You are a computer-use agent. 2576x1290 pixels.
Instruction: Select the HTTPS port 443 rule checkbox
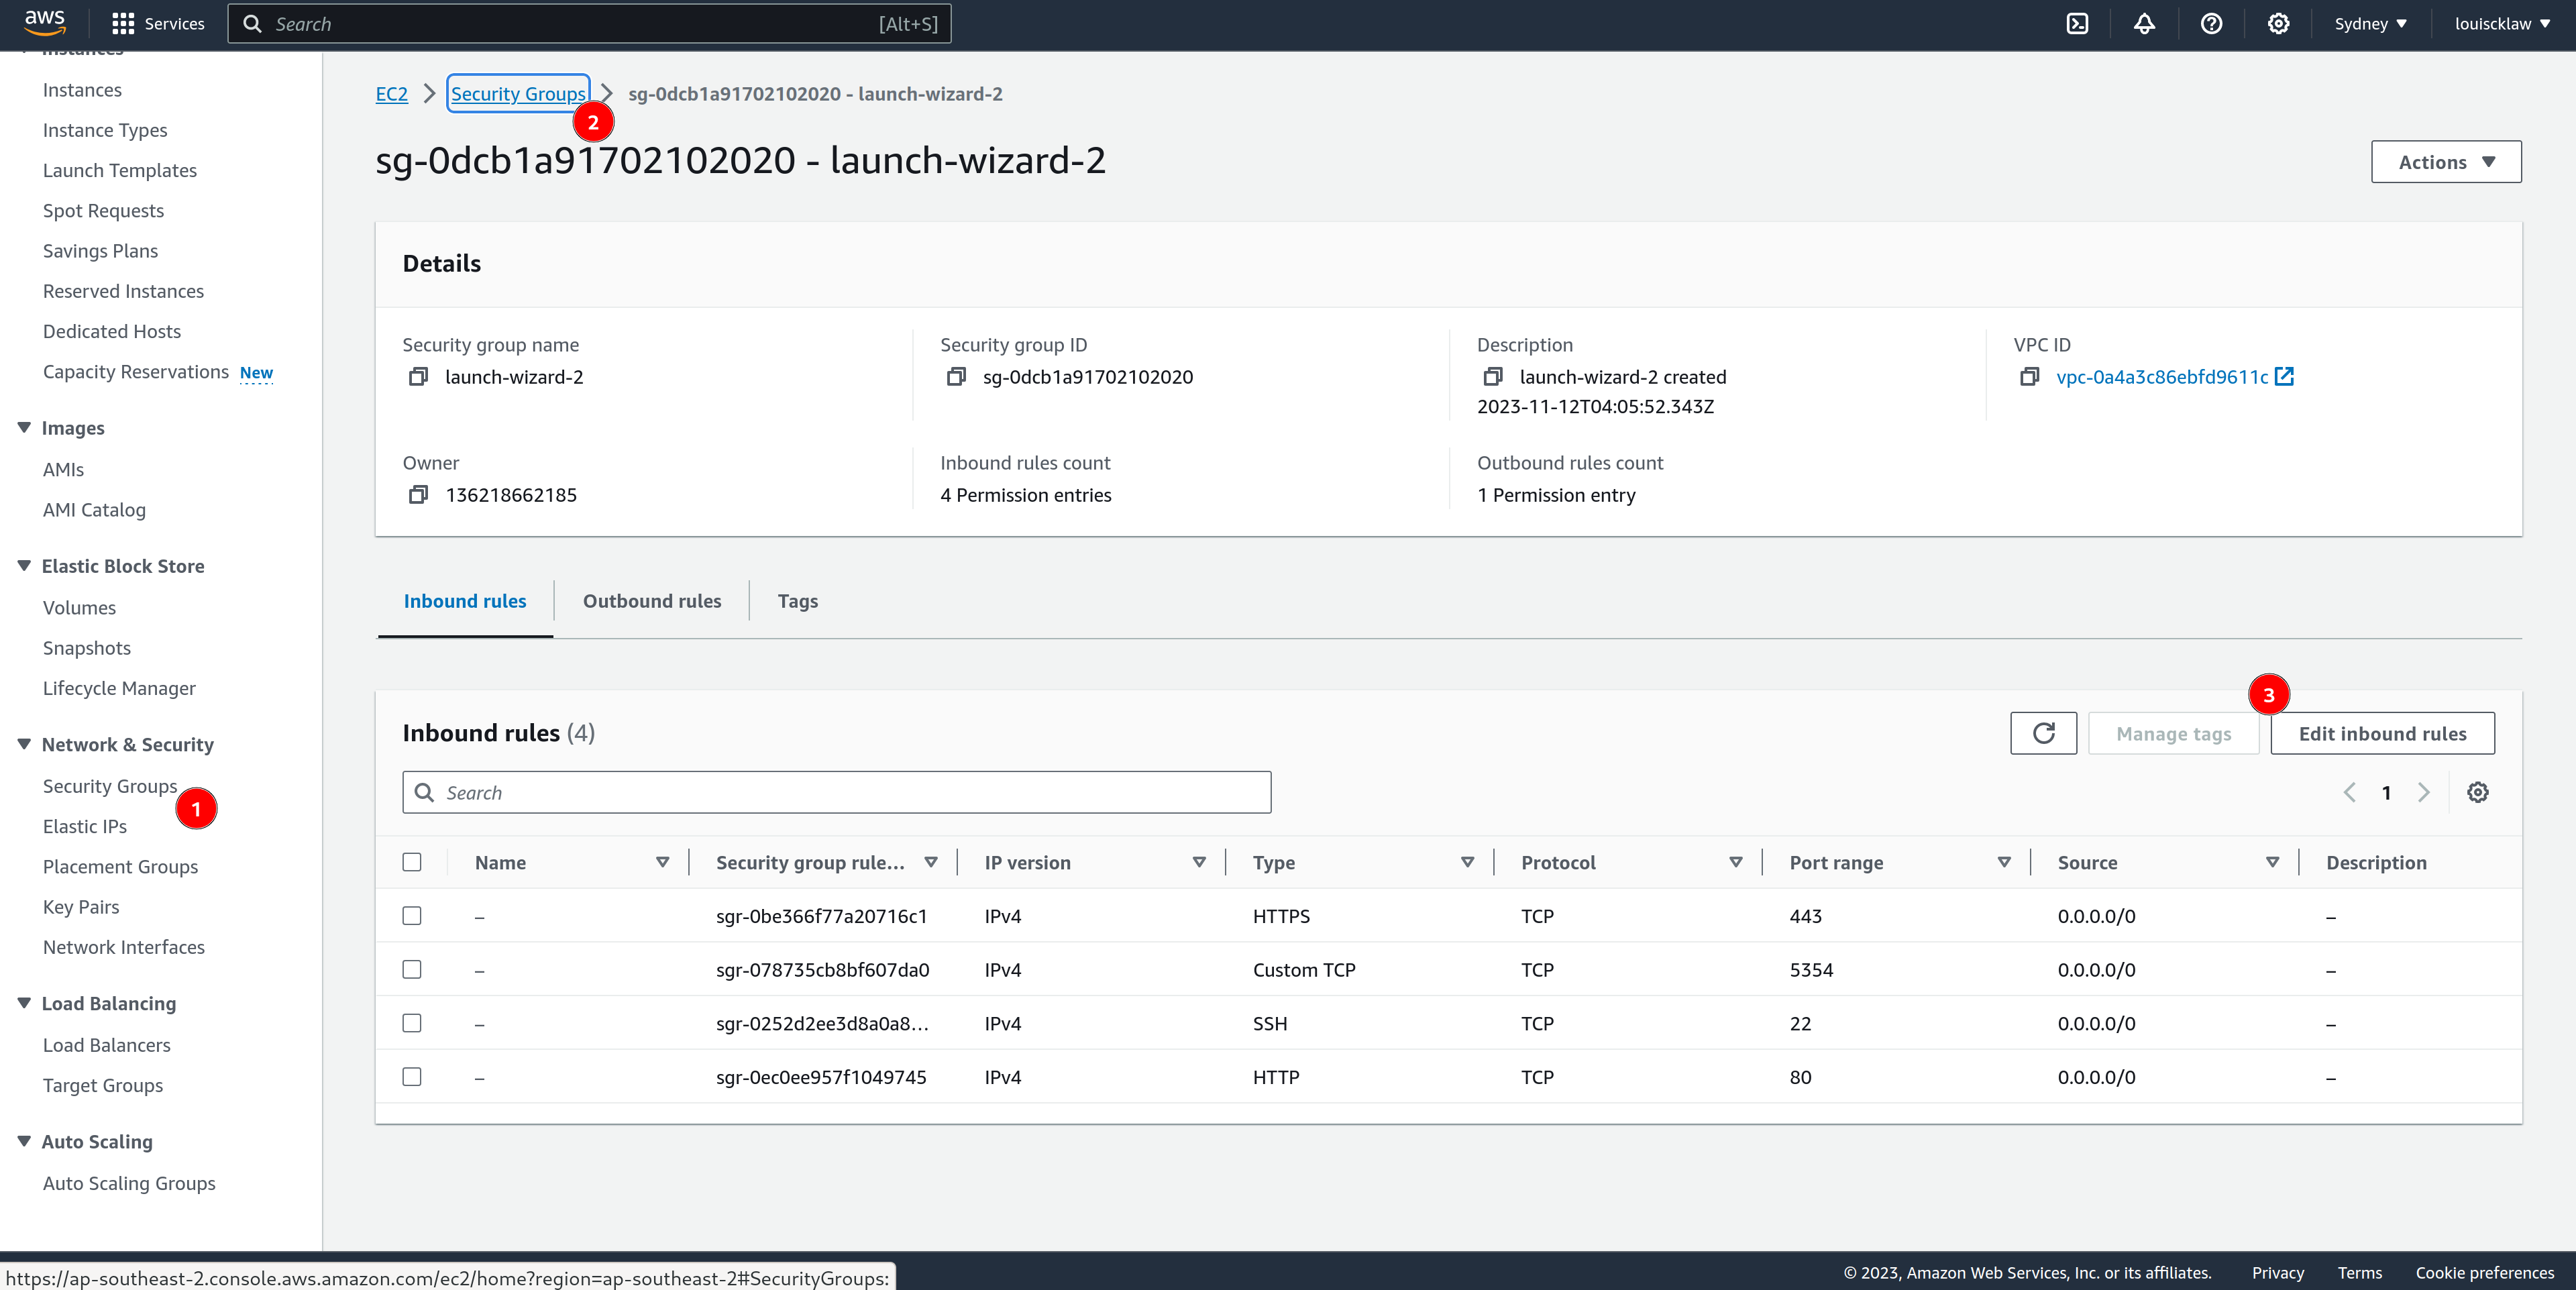point(412,916)
